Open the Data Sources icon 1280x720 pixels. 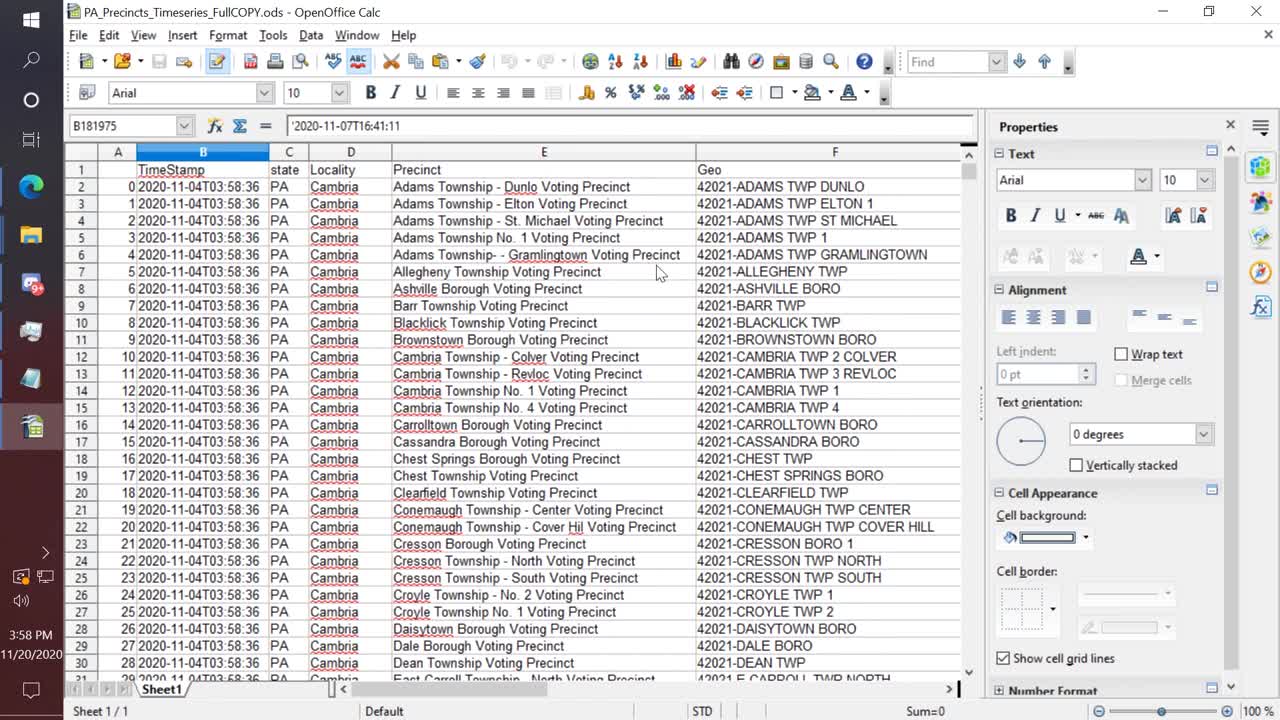[x=806, y=62]
